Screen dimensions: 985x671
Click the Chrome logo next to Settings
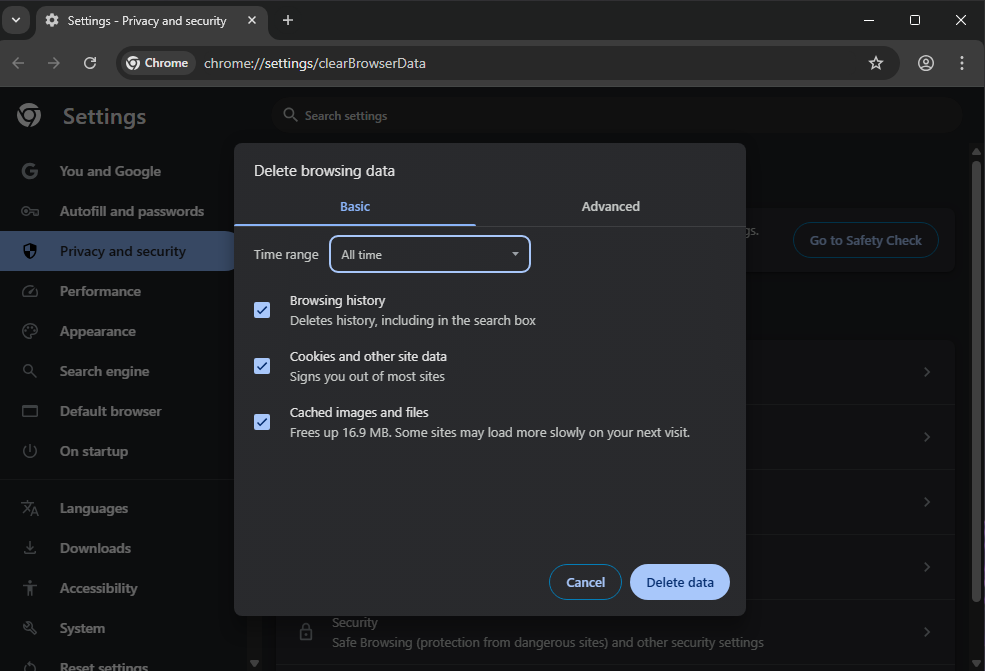[x=29, y=116]
